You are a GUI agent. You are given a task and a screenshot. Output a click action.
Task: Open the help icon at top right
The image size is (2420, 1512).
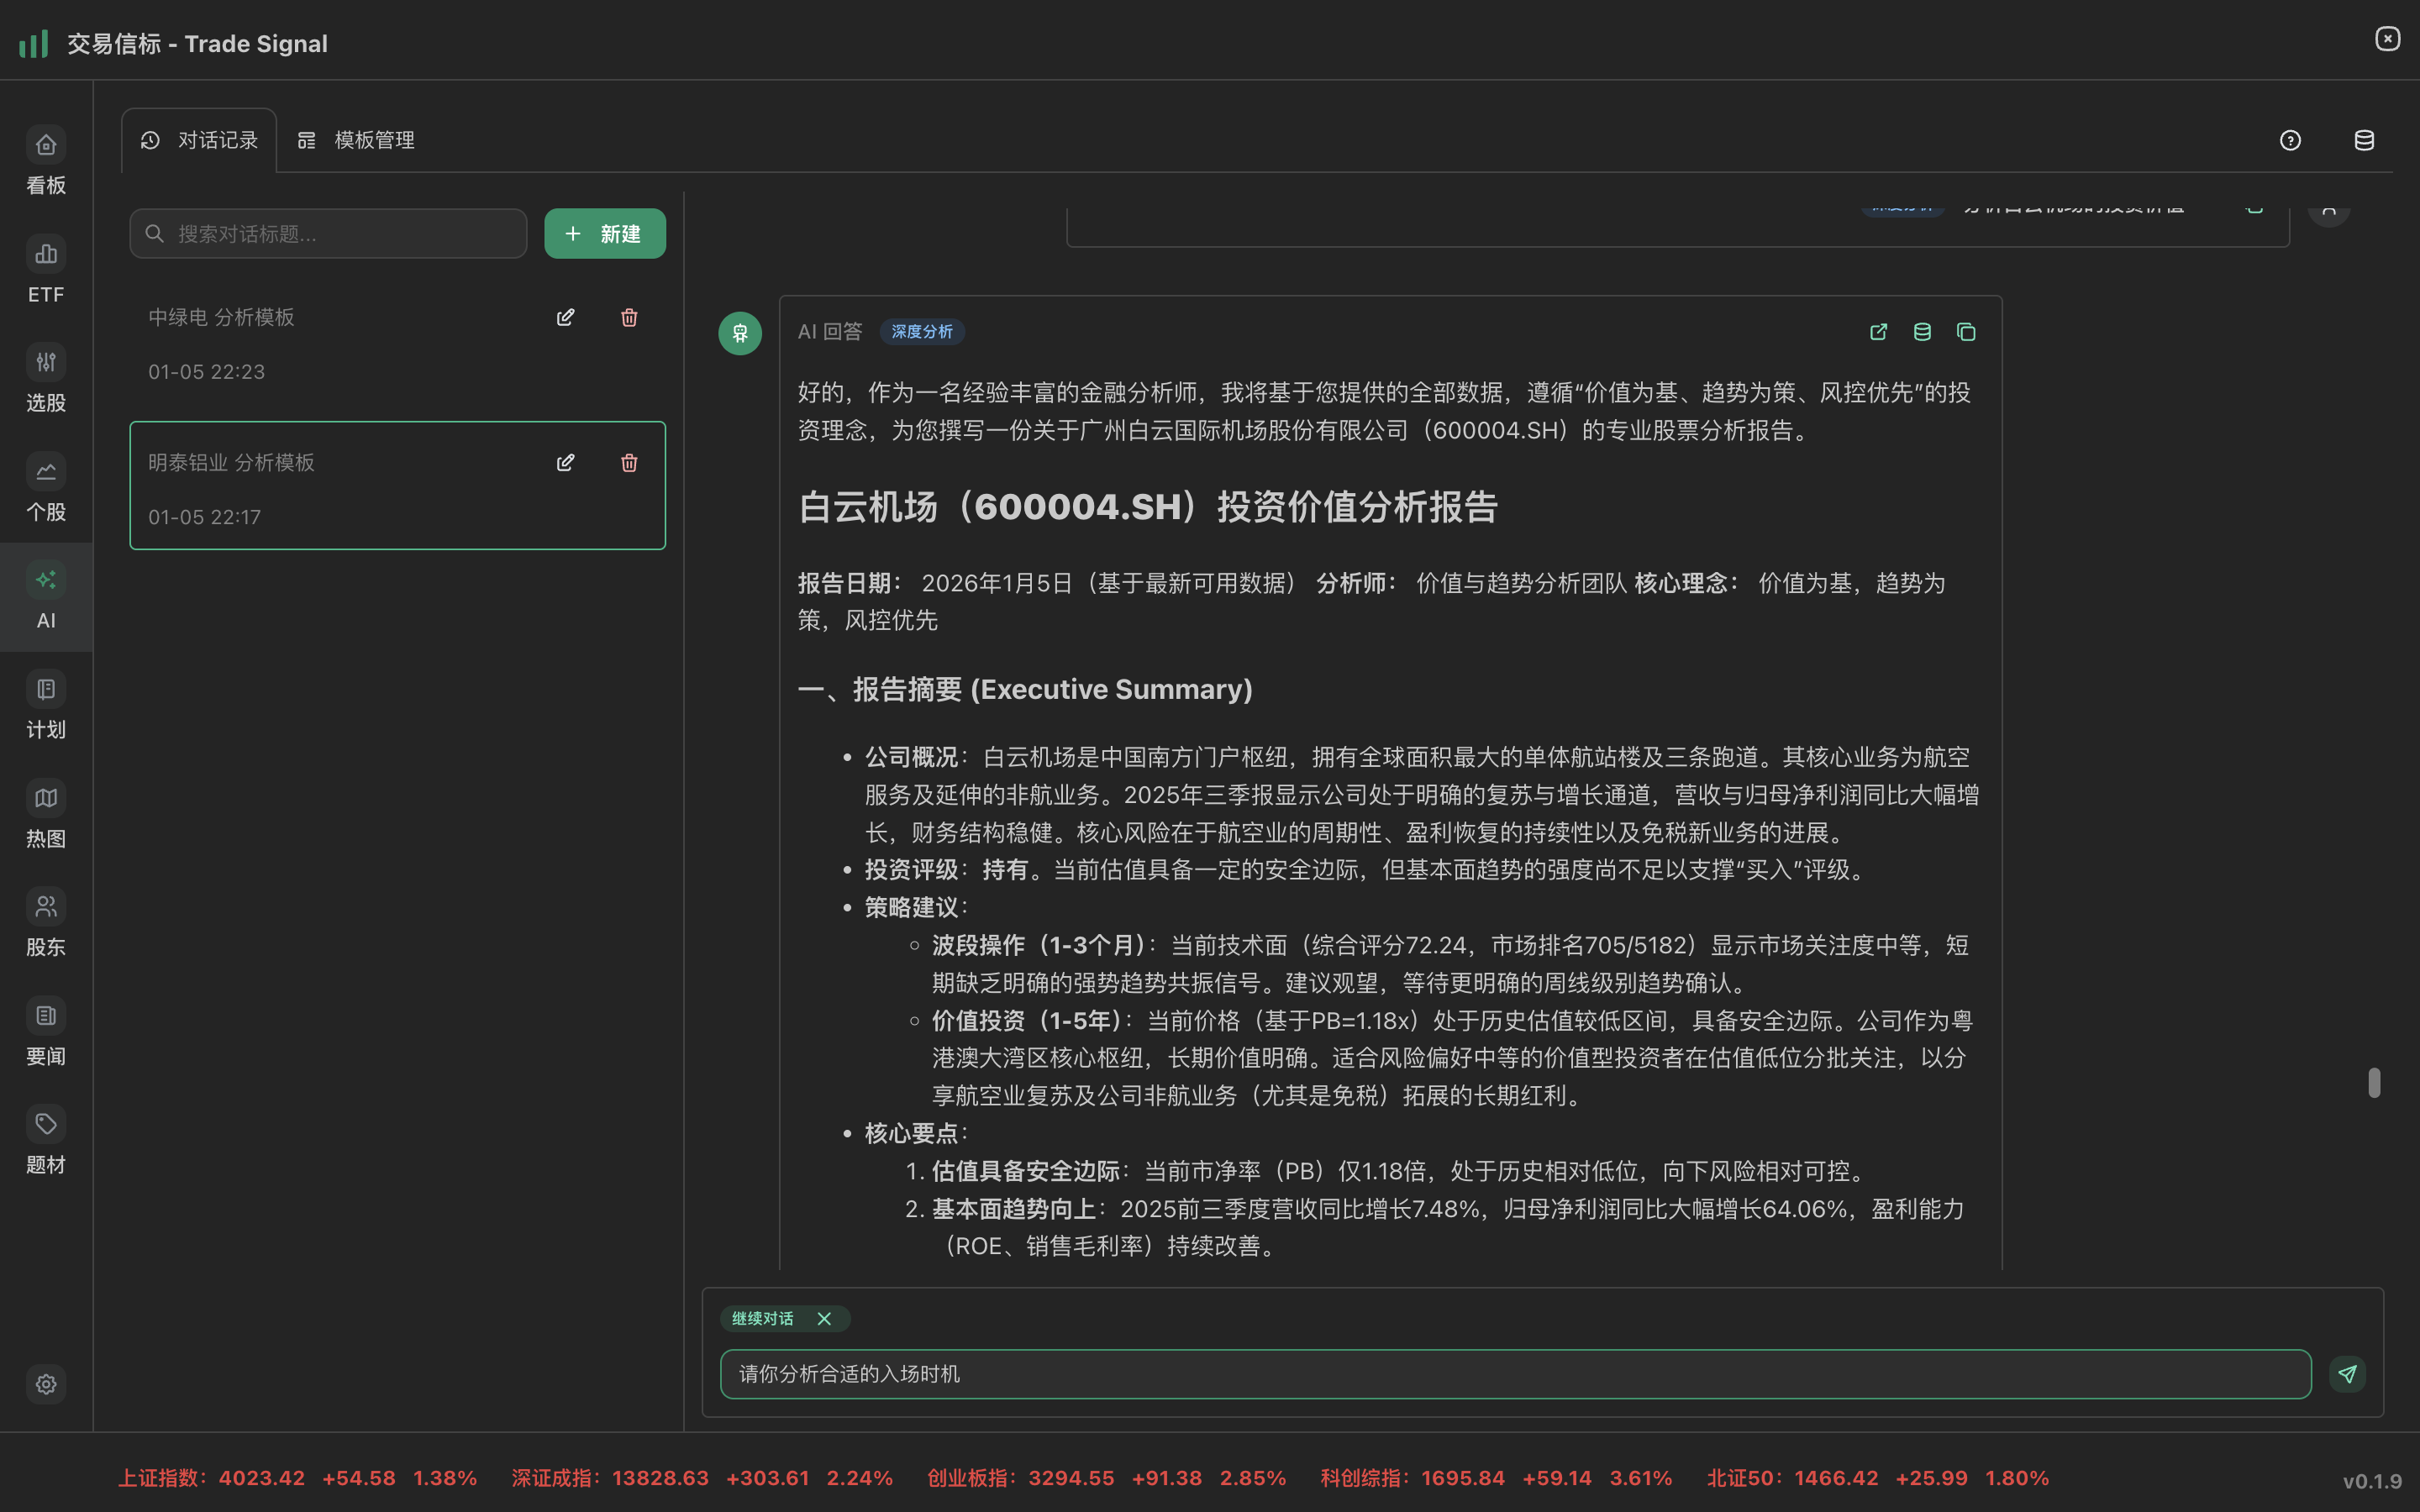pos(2290,140)
